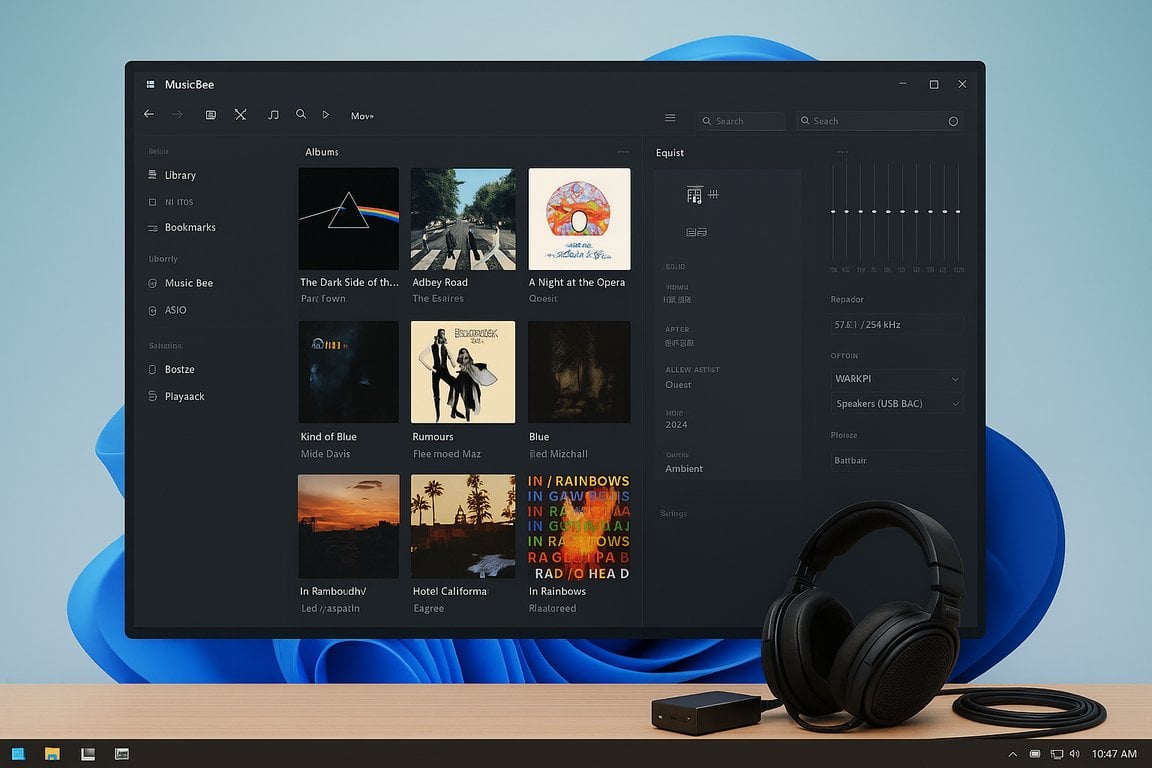The image size is (1152, 768).
Task: Select The Dark Side album cover
Action: (x=349, y=219)
